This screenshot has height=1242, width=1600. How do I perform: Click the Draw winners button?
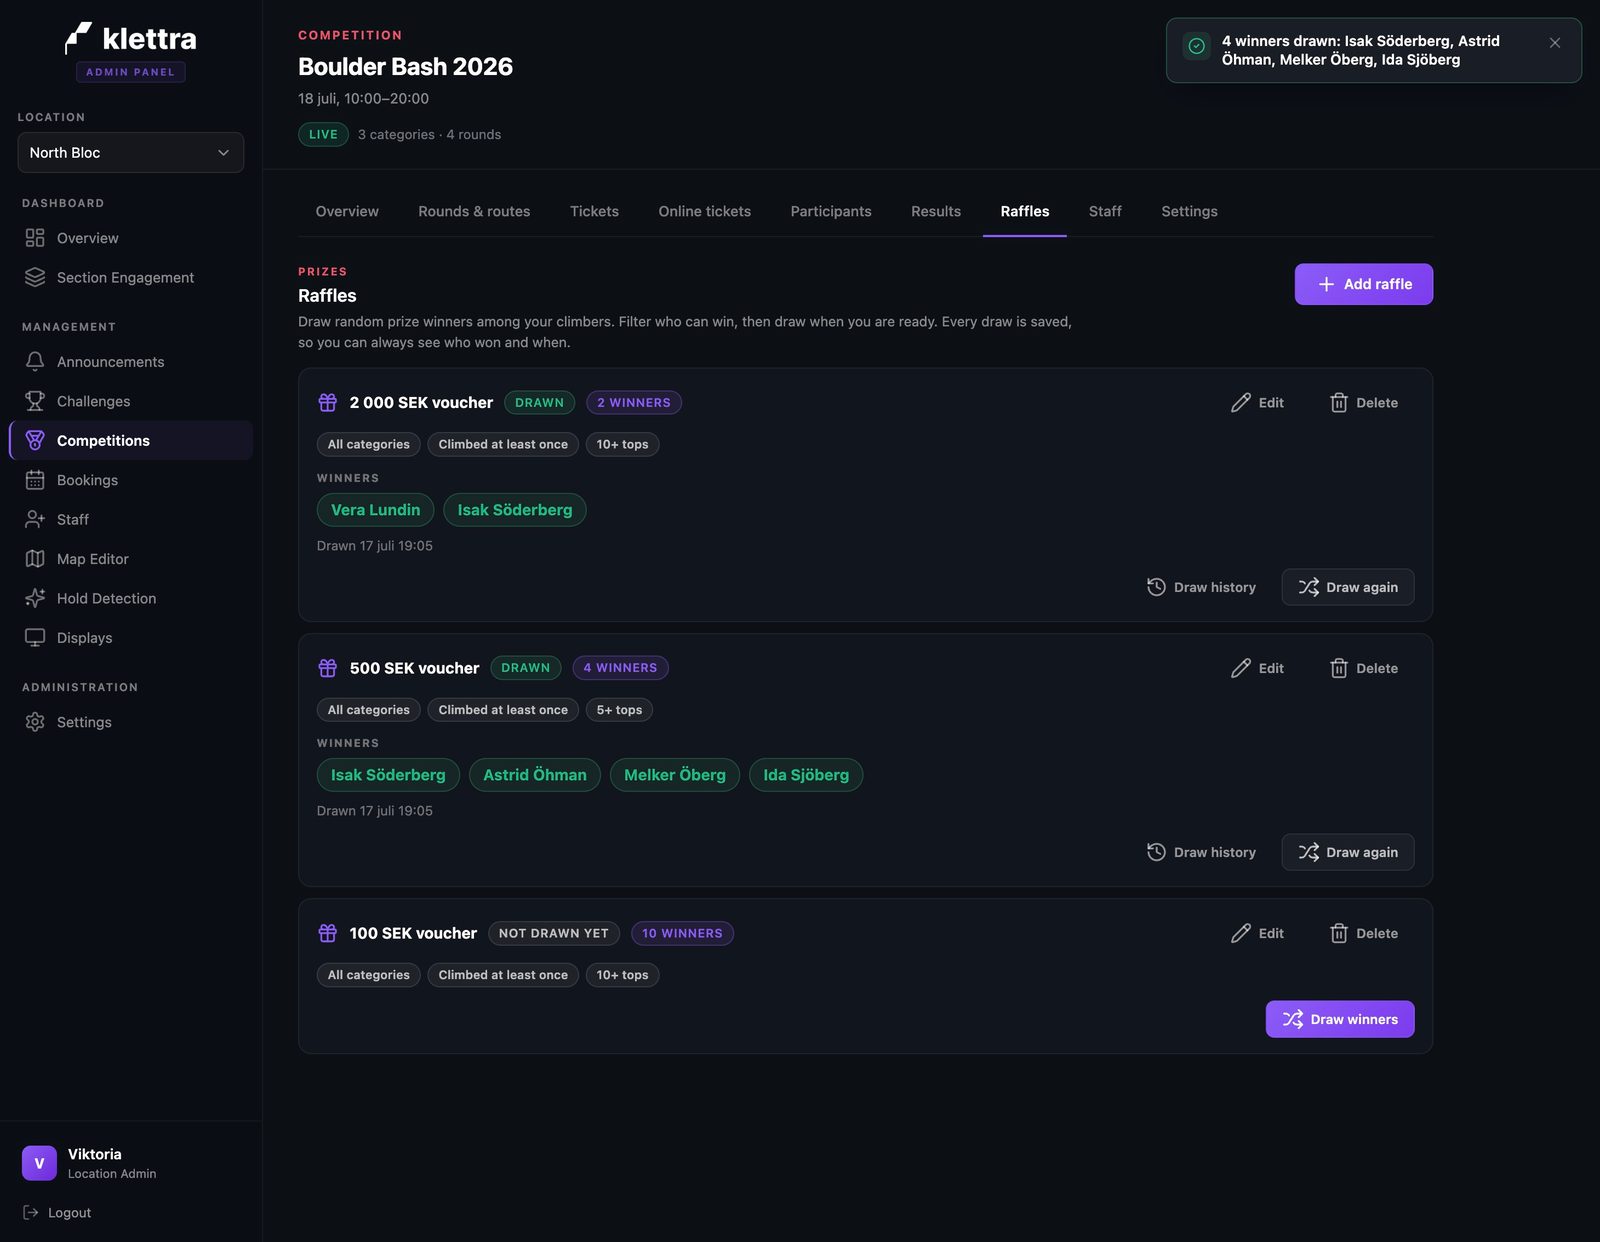[1340, 1019]
